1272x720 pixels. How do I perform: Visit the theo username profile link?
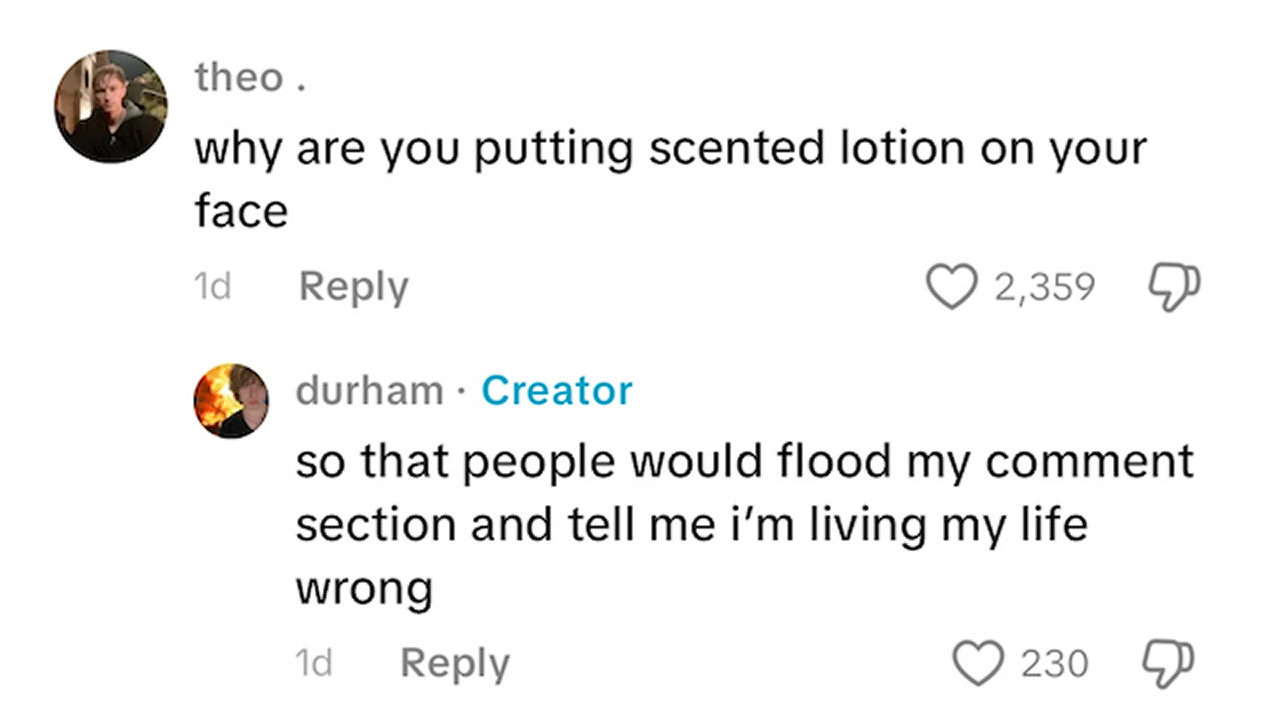[240, 78]
